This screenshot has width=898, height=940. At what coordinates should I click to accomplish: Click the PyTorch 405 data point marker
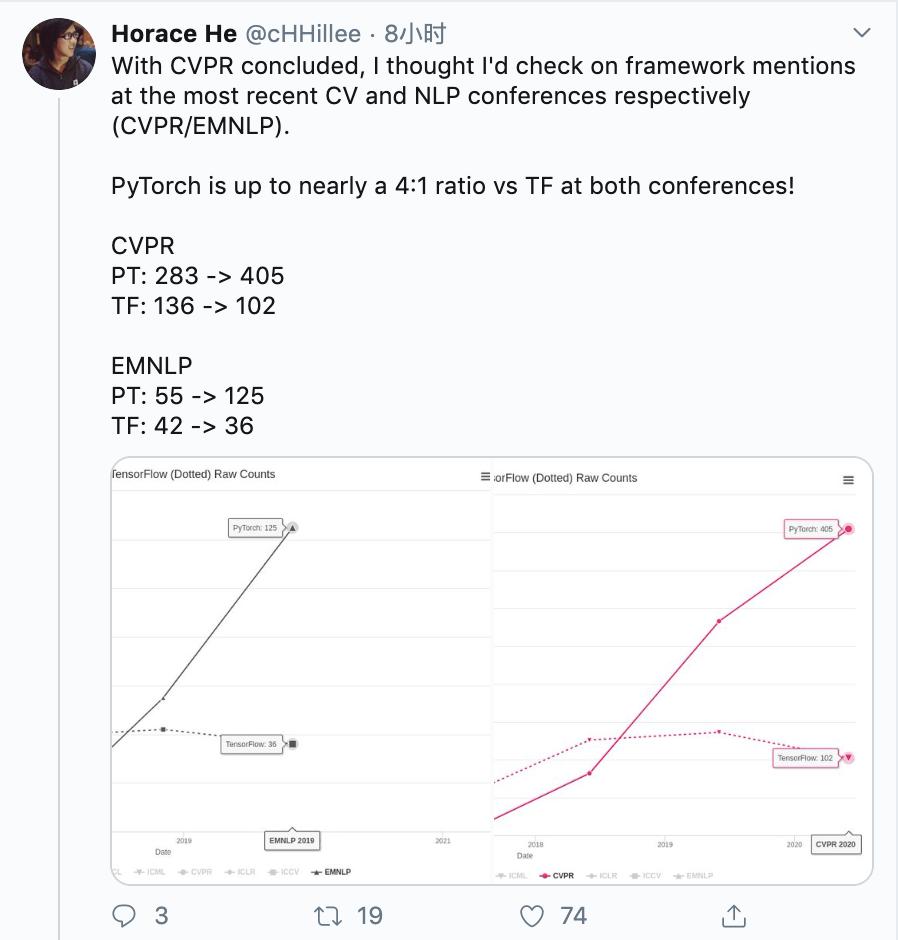(849, 528)
